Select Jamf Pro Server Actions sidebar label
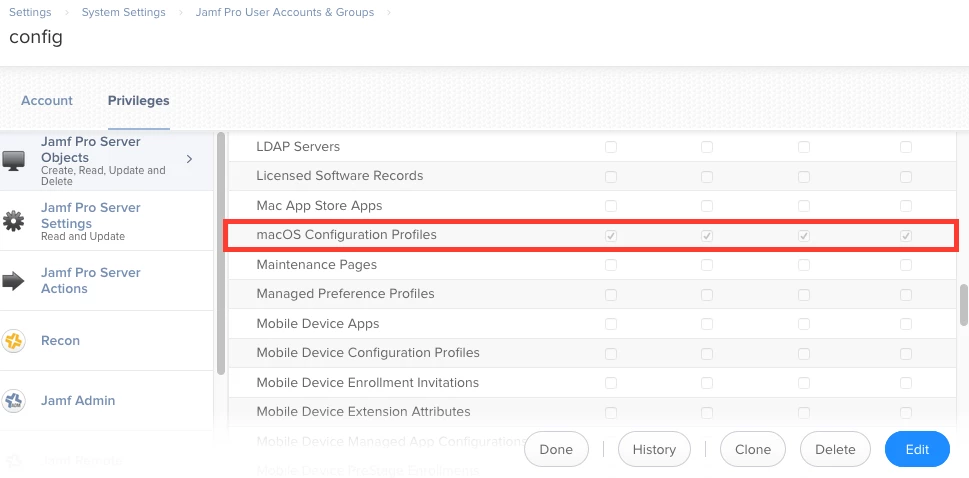The width and height of the screenshot is (969, 478). point(91,281)
